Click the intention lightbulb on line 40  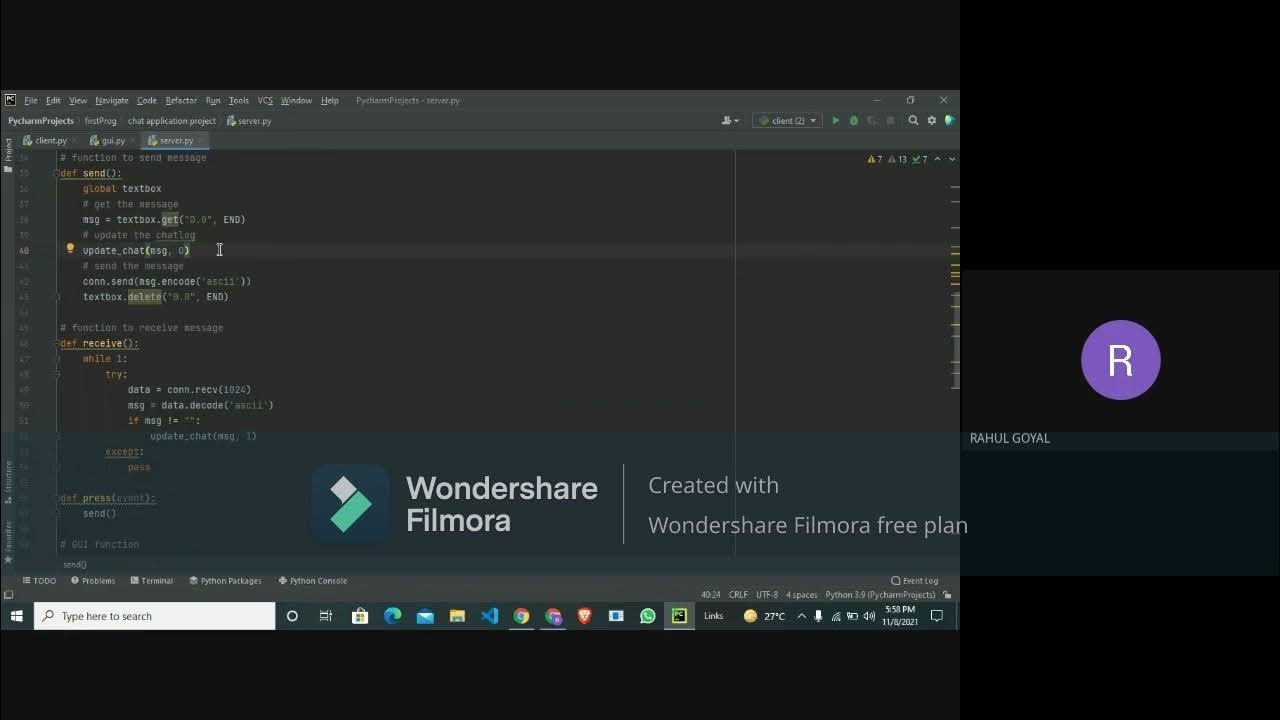point(70,249)
